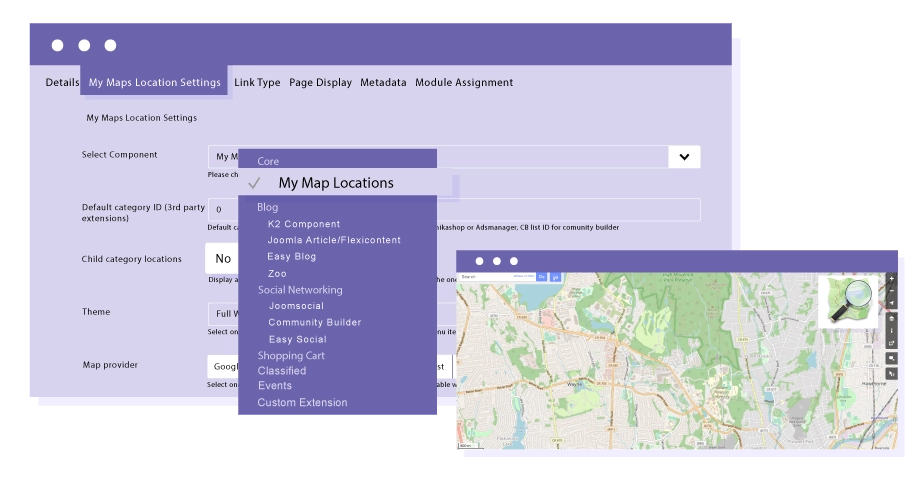Screen dimensions: 920x500
Task: Click the Map provider label
Action: 110,364
